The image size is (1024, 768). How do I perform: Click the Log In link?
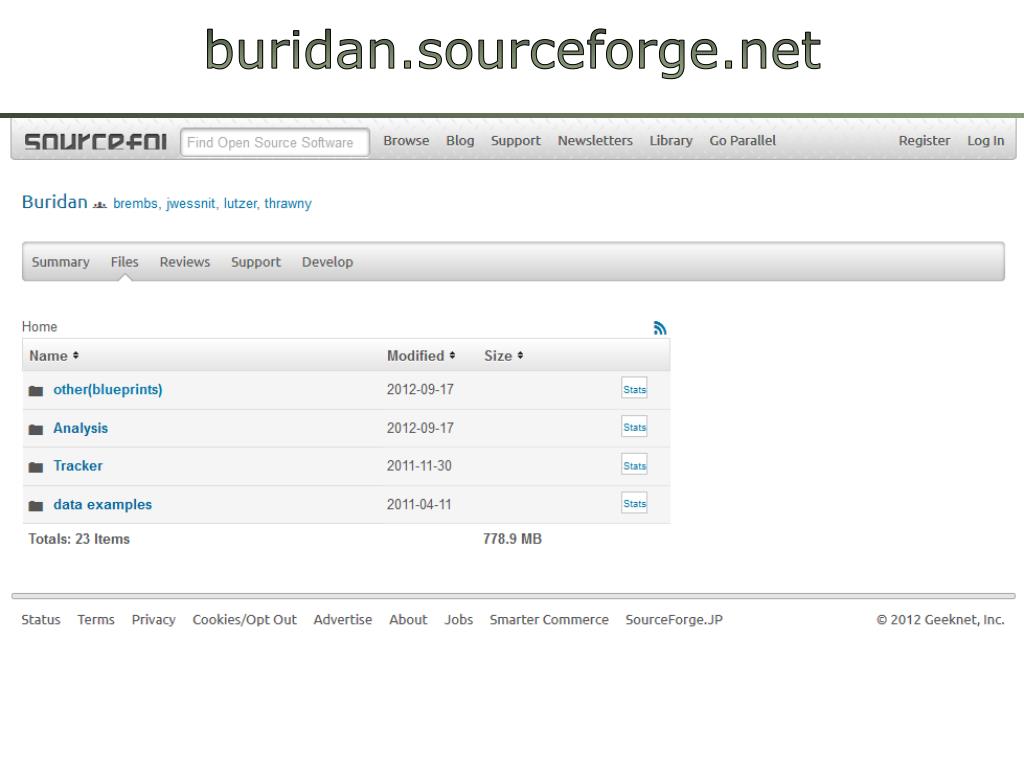(985, 140)
